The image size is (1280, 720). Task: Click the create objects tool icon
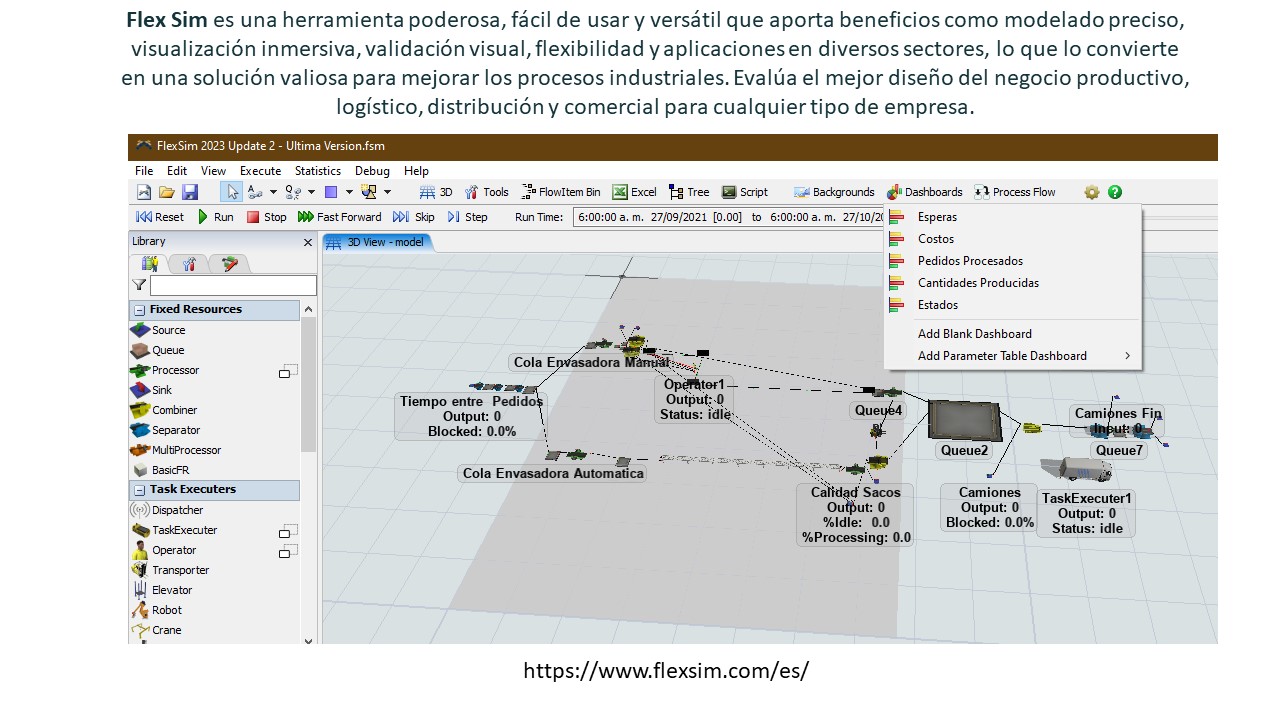click(x=369, y=192)
